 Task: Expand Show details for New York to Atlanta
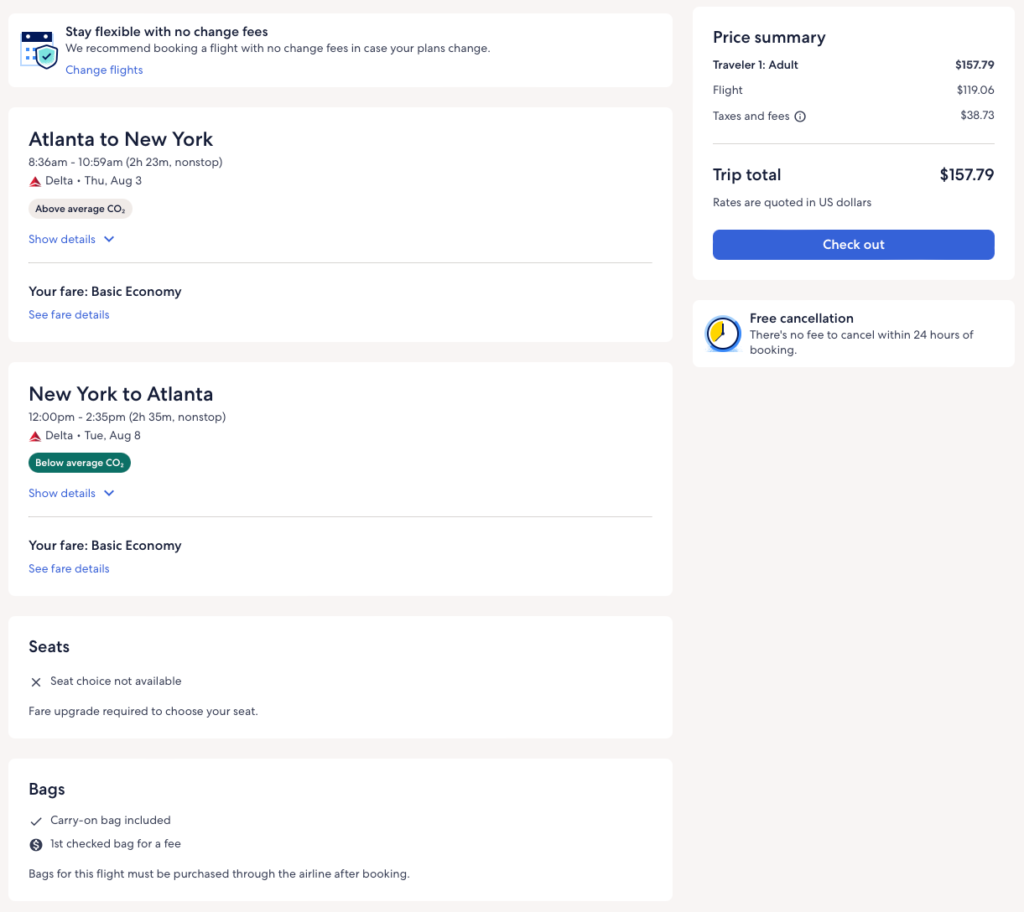(62, 494)
